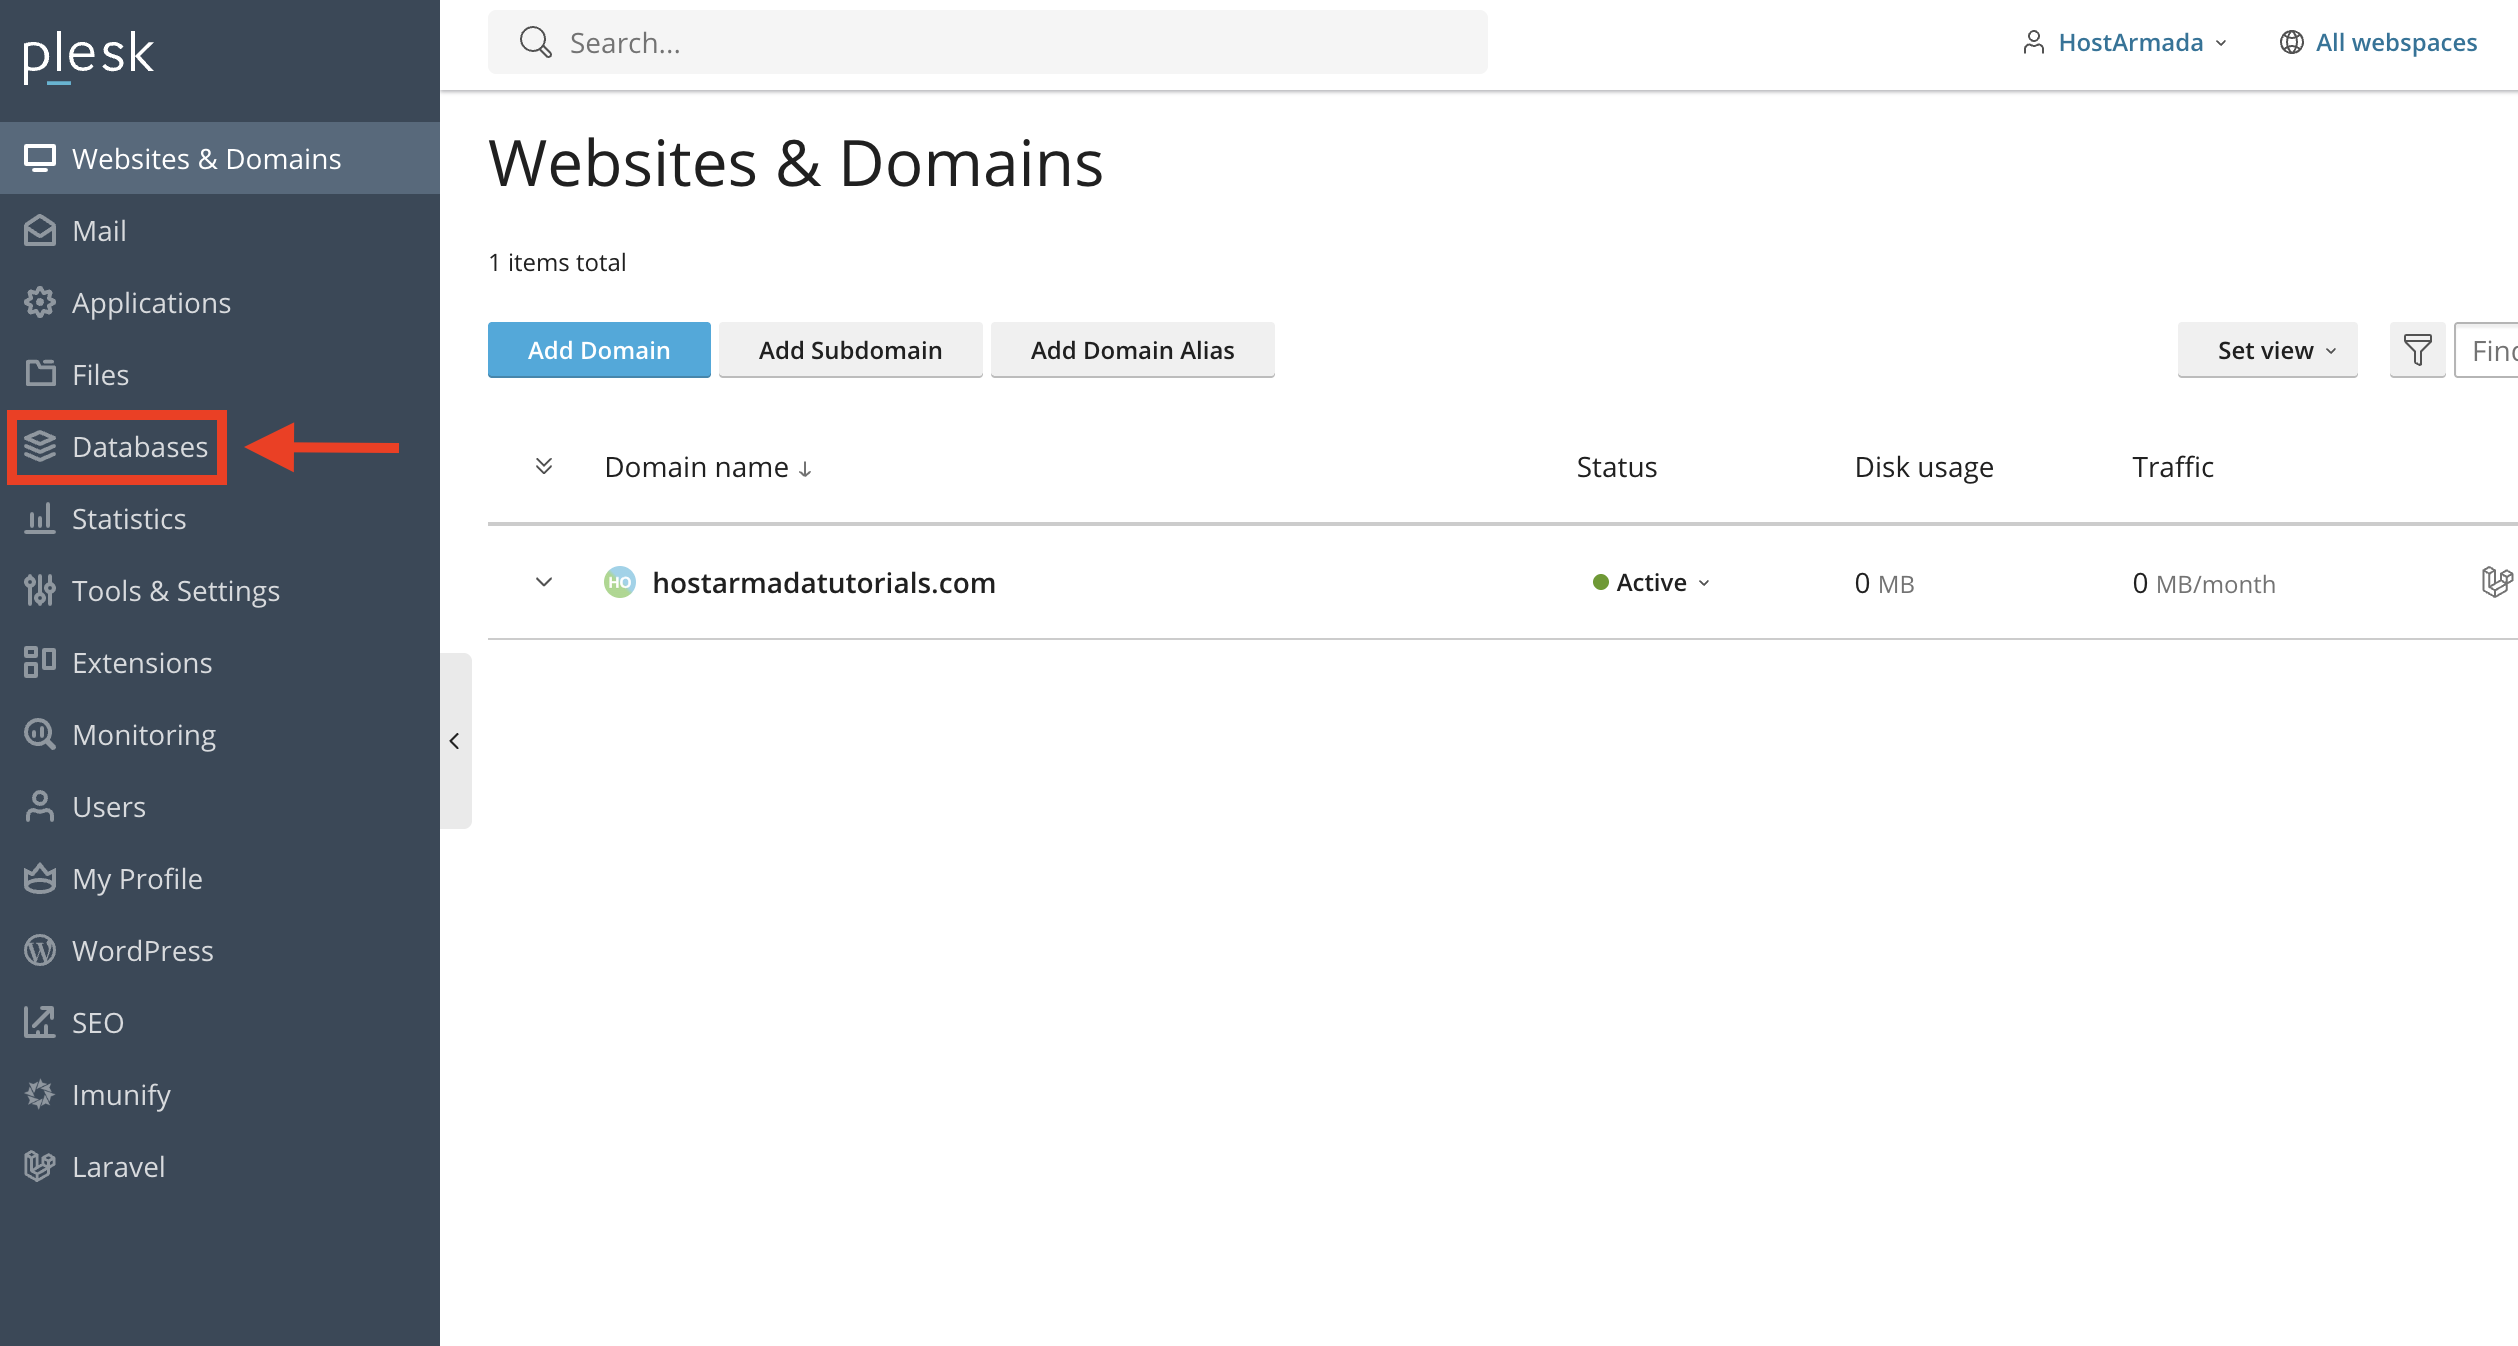This screenshot has width=2518, height=1346.
Task: Click the Add Domain button
Action: (x=598, y=350)
